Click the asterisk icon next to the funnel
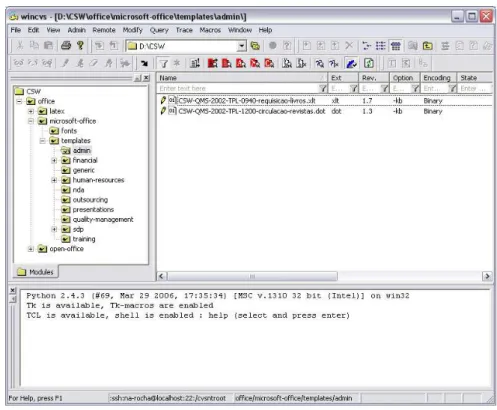The height and width of the screenshot is (410, 497). (177, 63)
